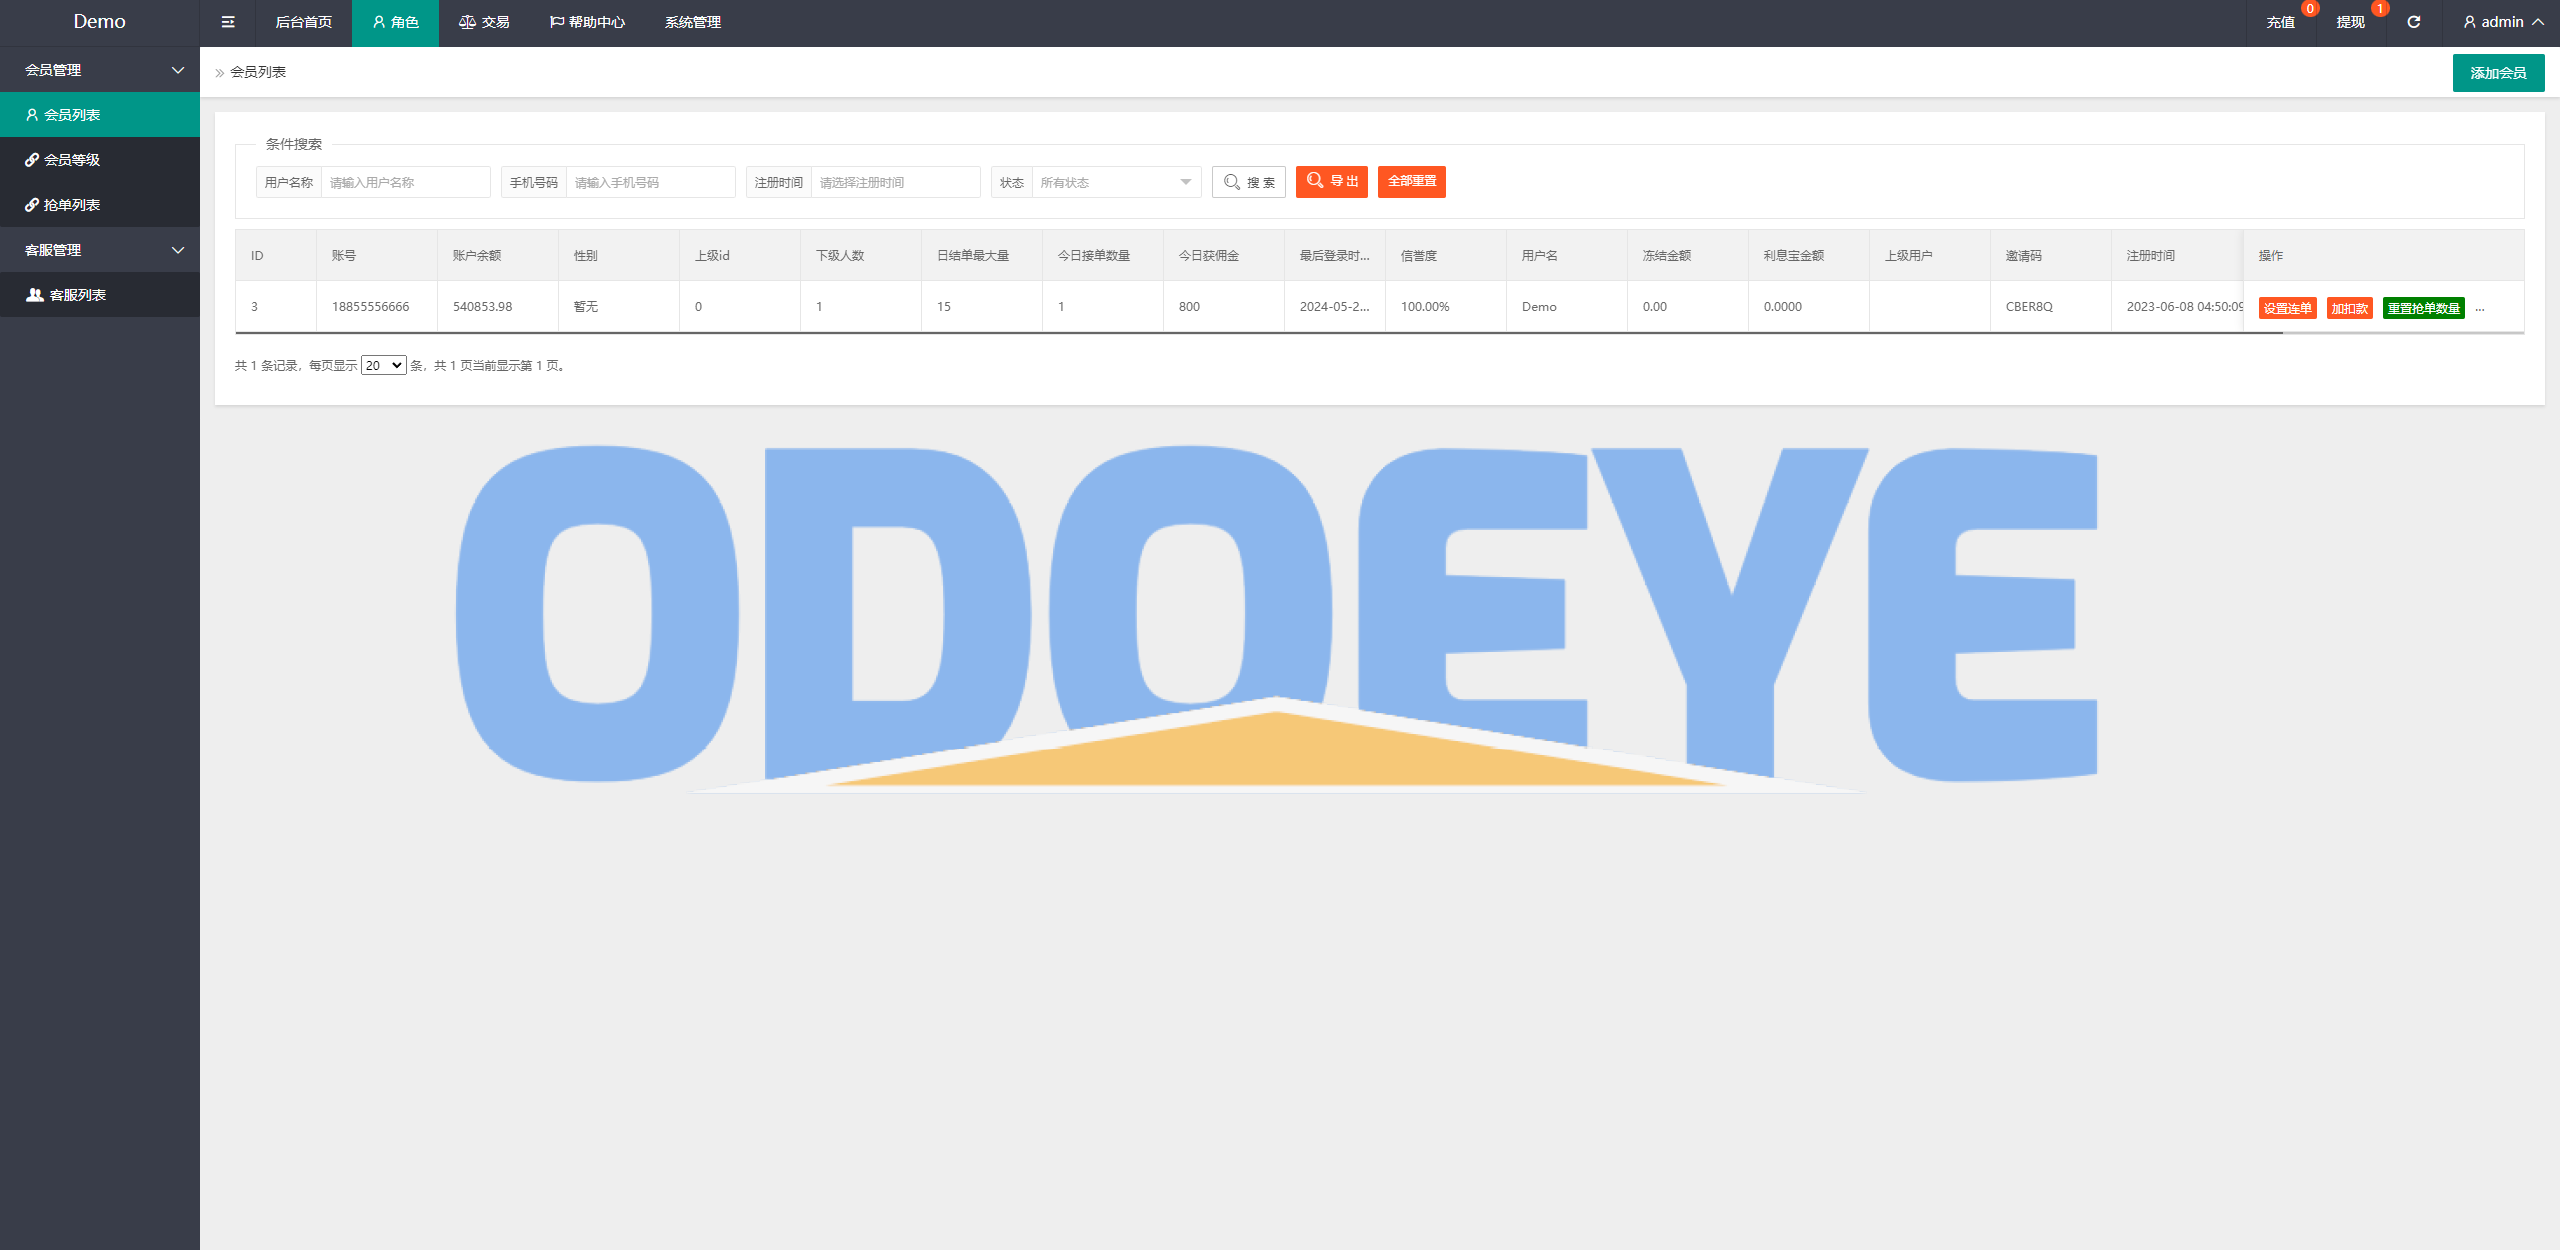This screenshot has height=1250, width=2560.
Task: Click the 导出 export button
Action: [1332, 182]
